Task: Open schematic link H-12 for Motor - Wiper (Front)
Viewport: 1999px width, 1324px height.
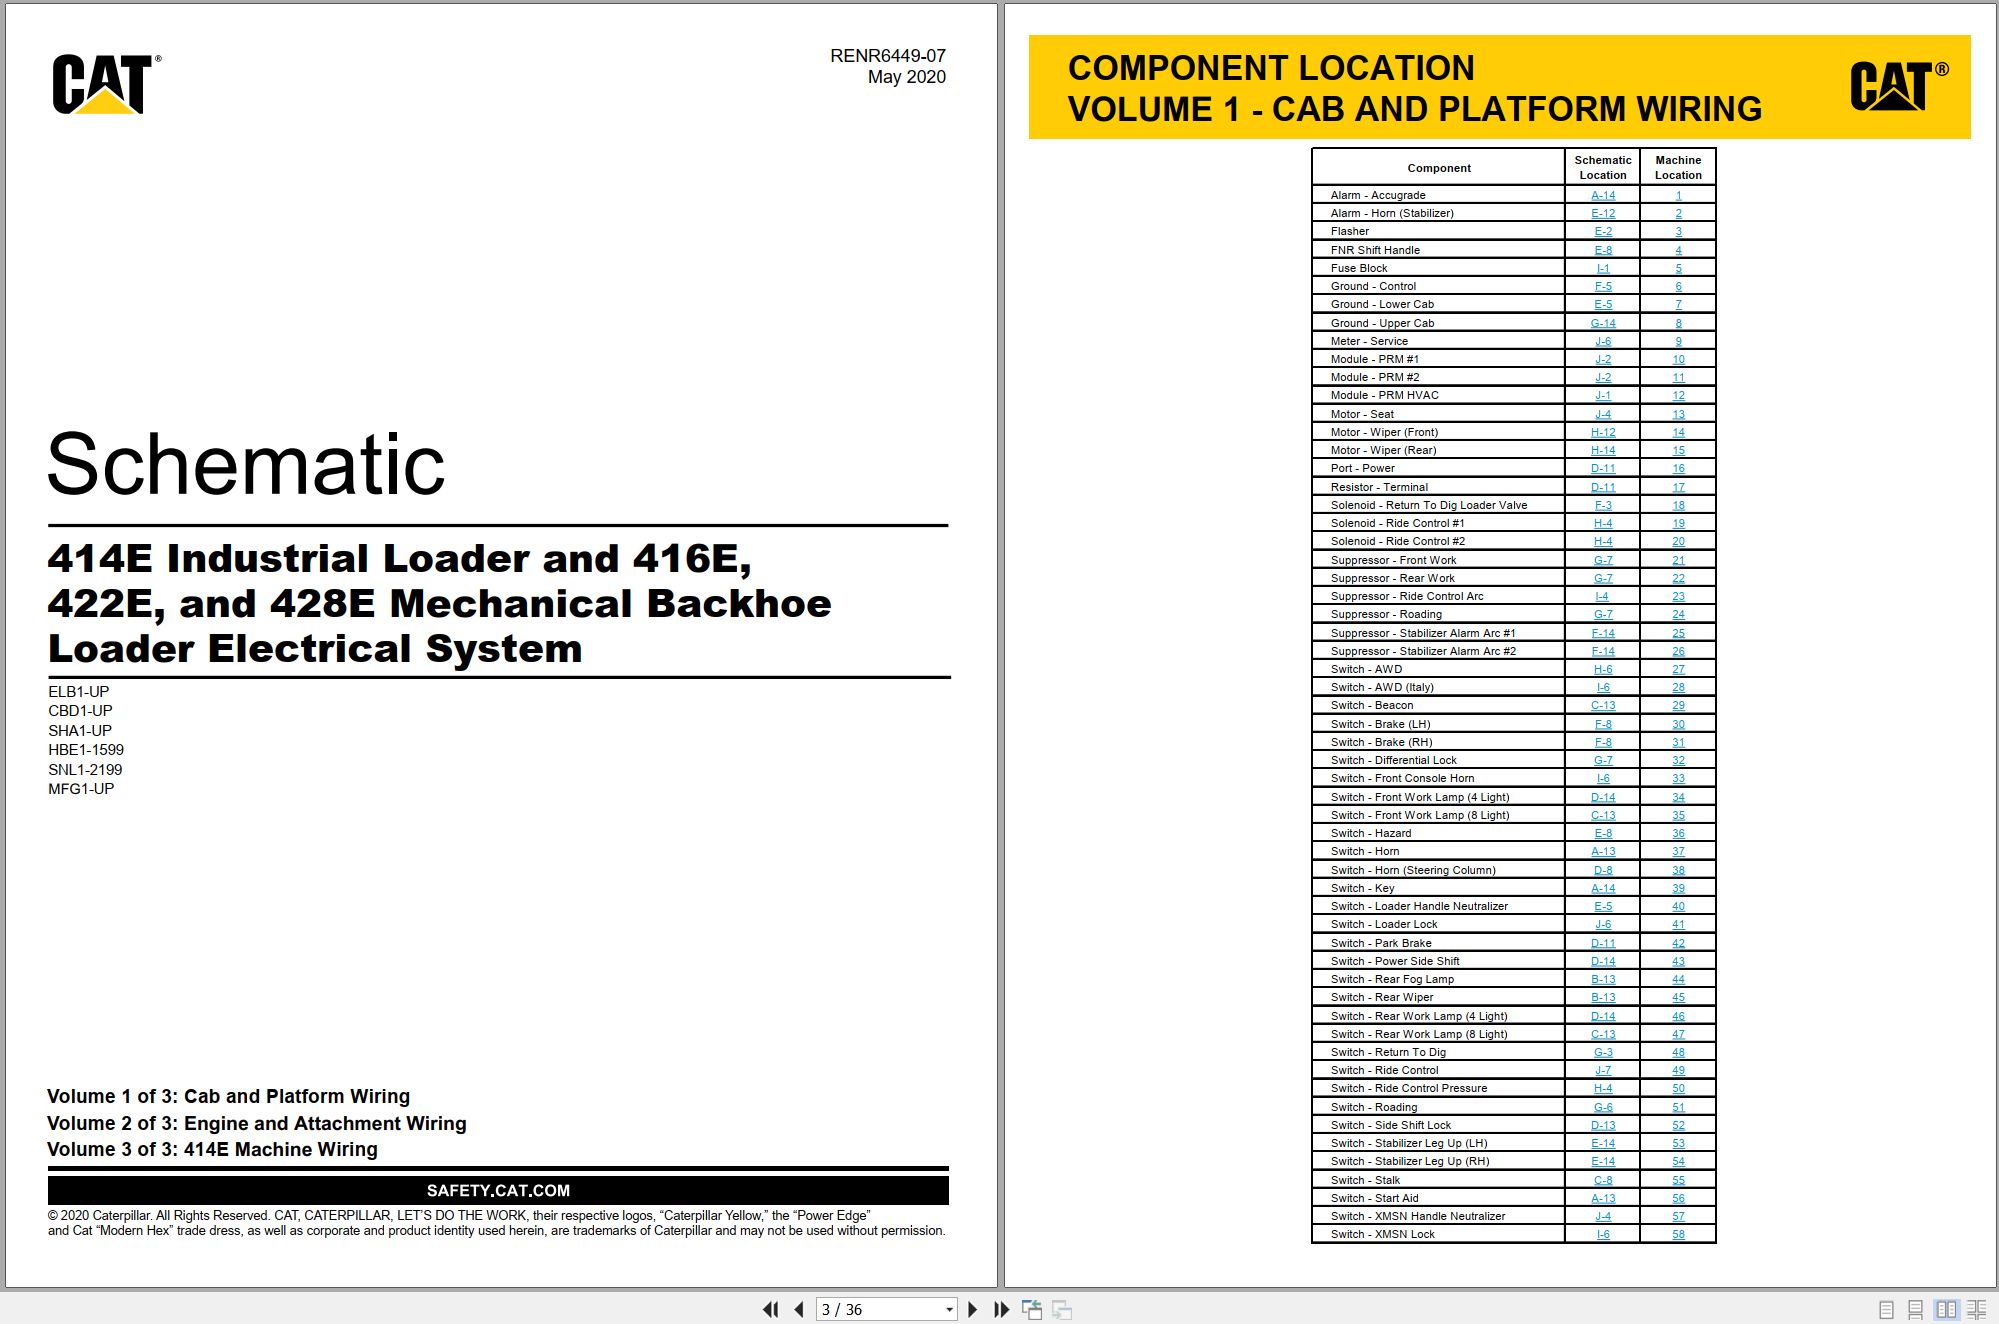Action: [1603, 432]
